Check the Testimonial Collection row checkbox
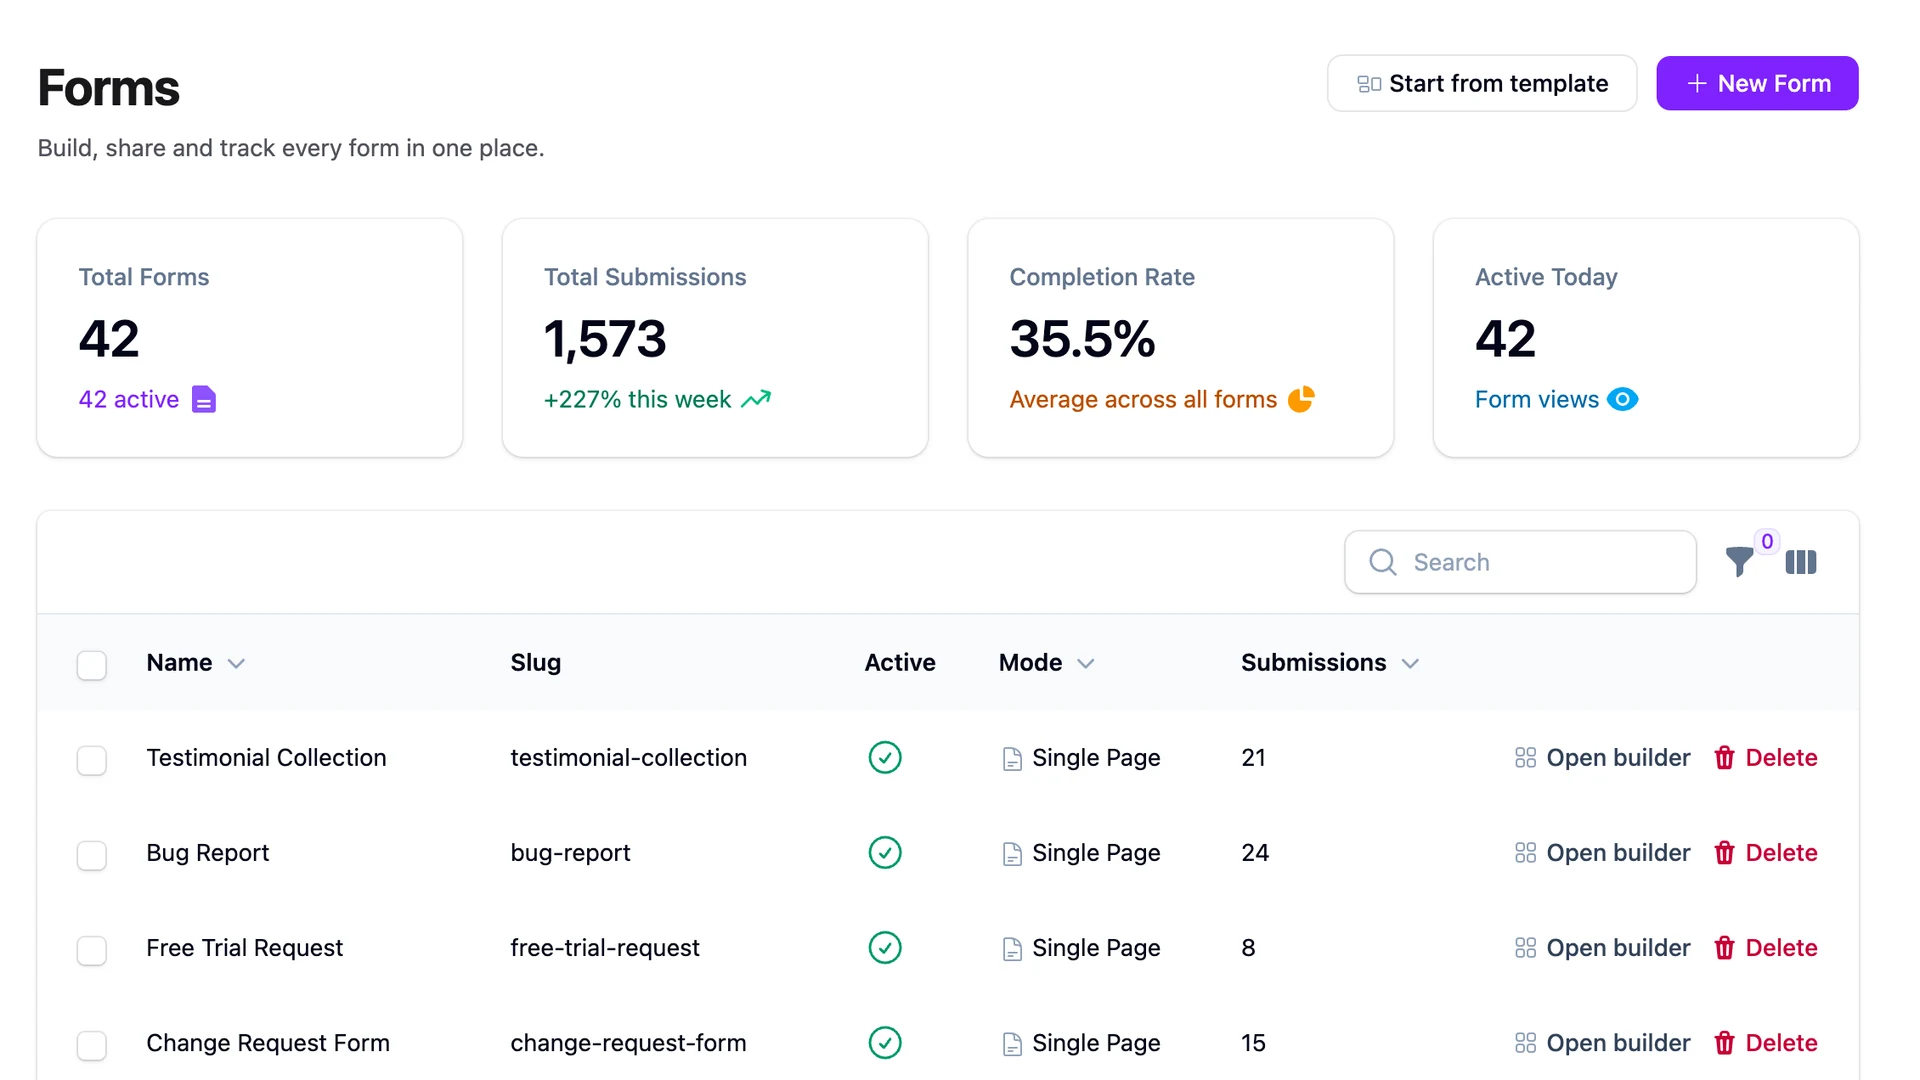 (x=92, y=760)
